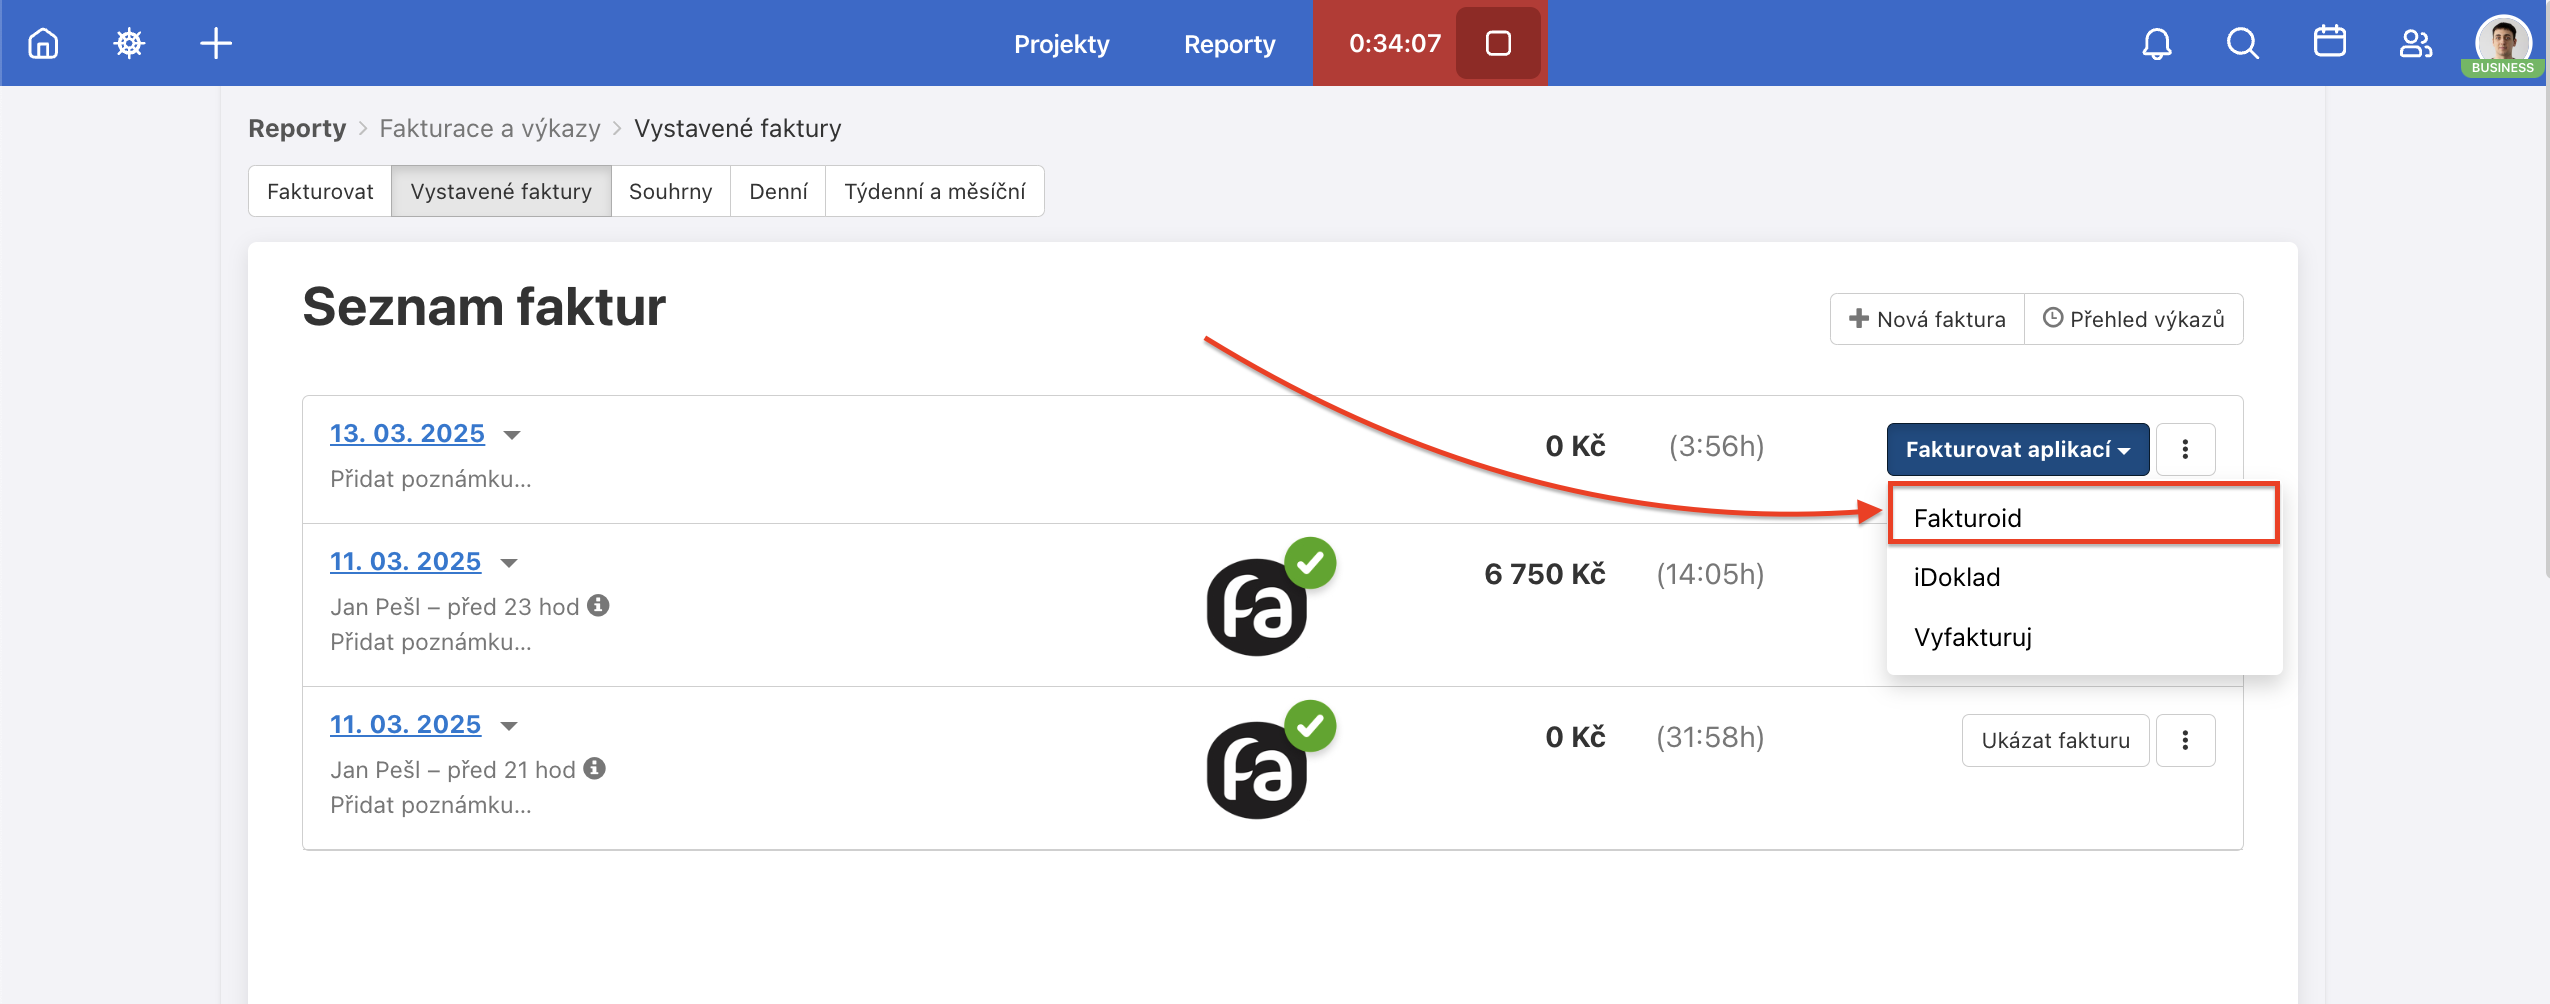
Task: Go to Reporty breadcrumb
Action: coord(297,128)
